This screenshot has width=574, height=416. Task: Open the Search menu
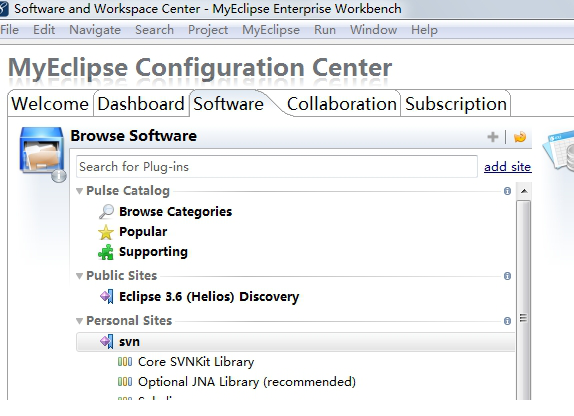pos(154,30)
